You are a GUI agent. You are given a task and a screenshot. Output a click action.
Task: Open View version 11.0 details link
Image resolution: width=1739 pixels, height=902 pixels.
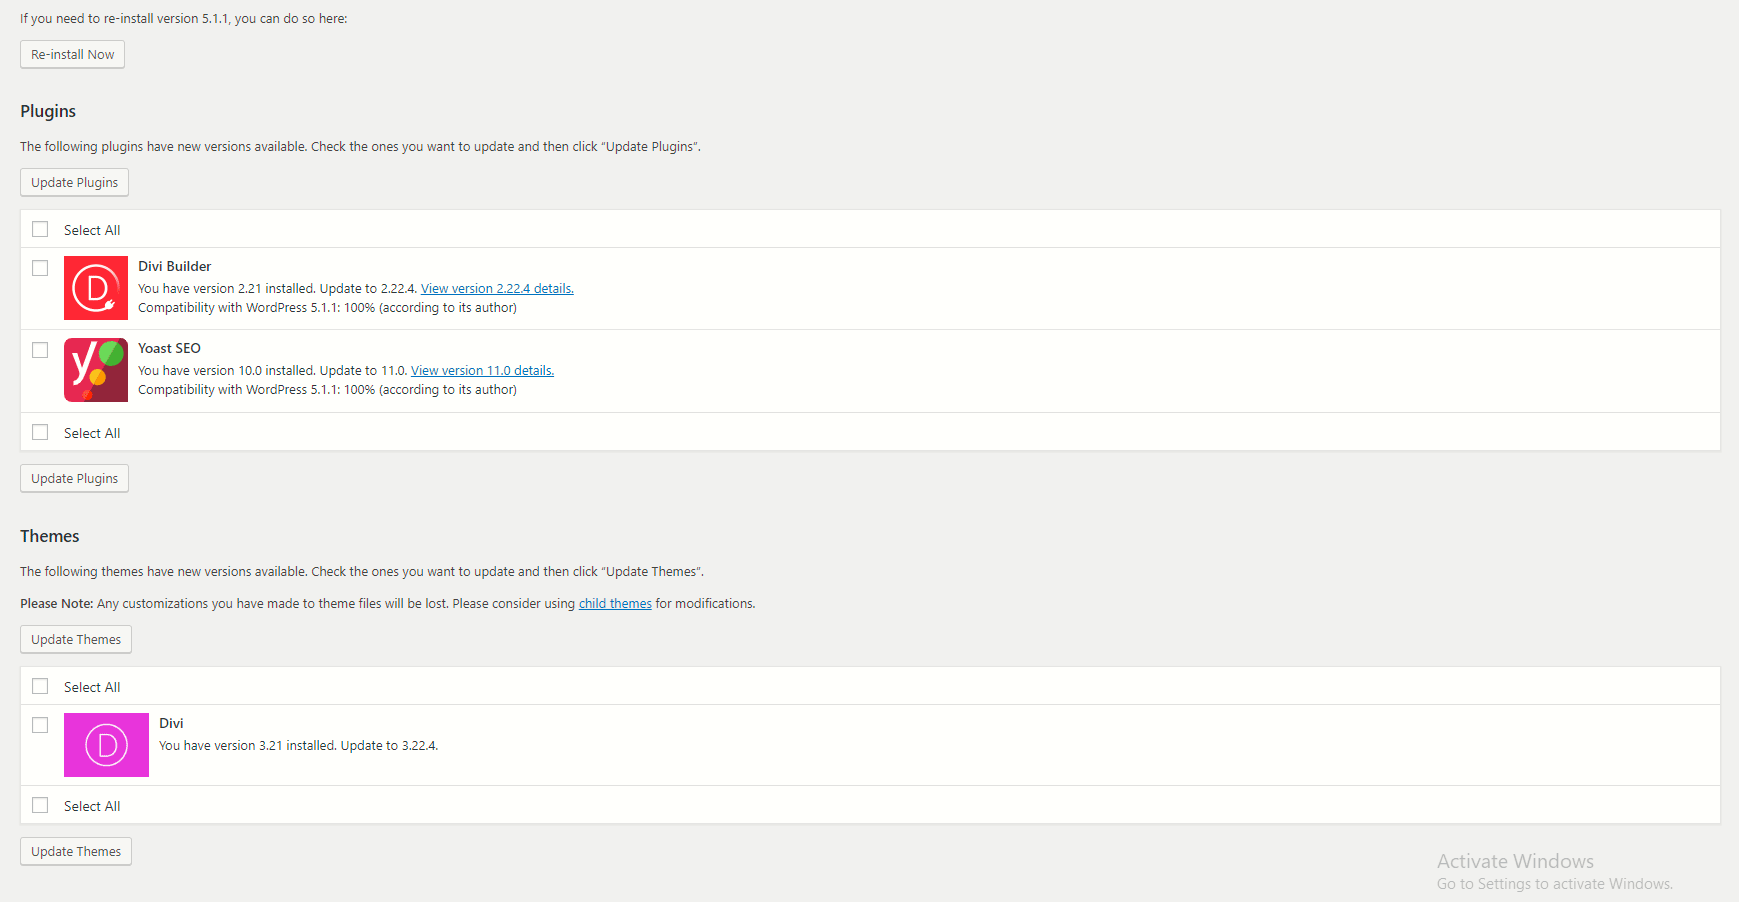pos(482,371)
